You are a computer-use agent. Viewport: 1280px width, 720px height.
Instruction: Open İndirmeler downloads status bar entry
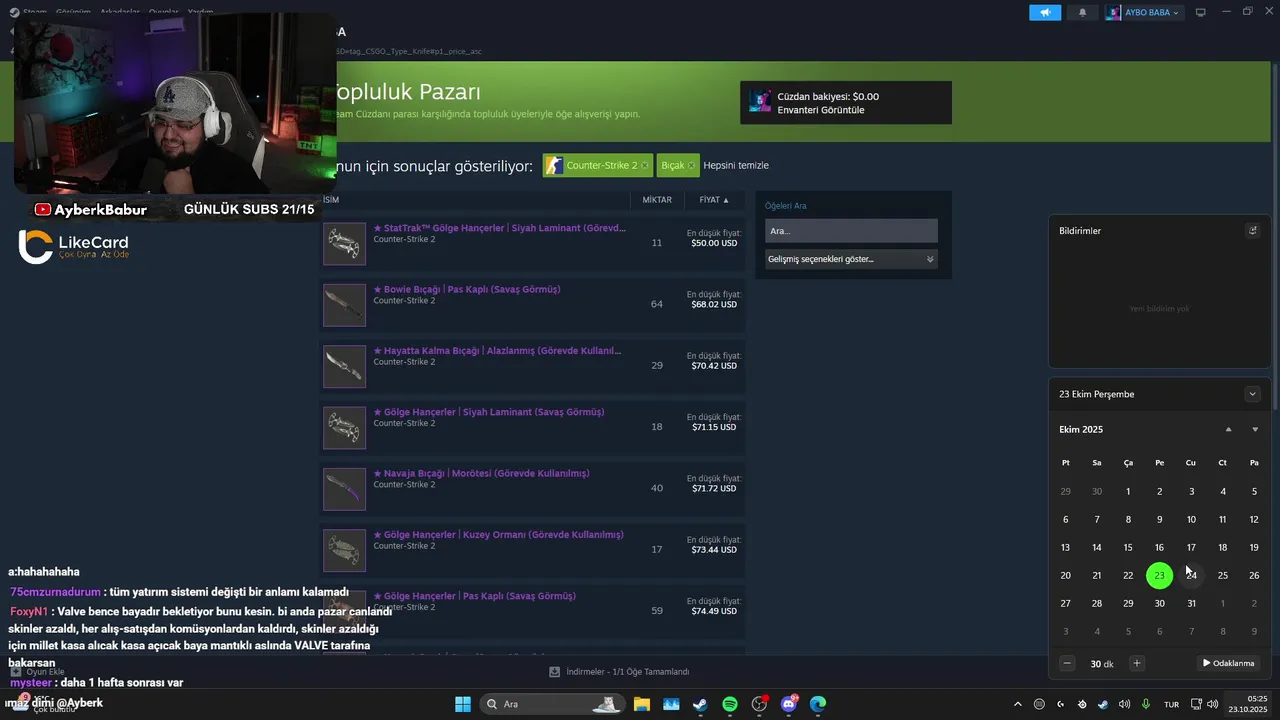click(620, 672)
